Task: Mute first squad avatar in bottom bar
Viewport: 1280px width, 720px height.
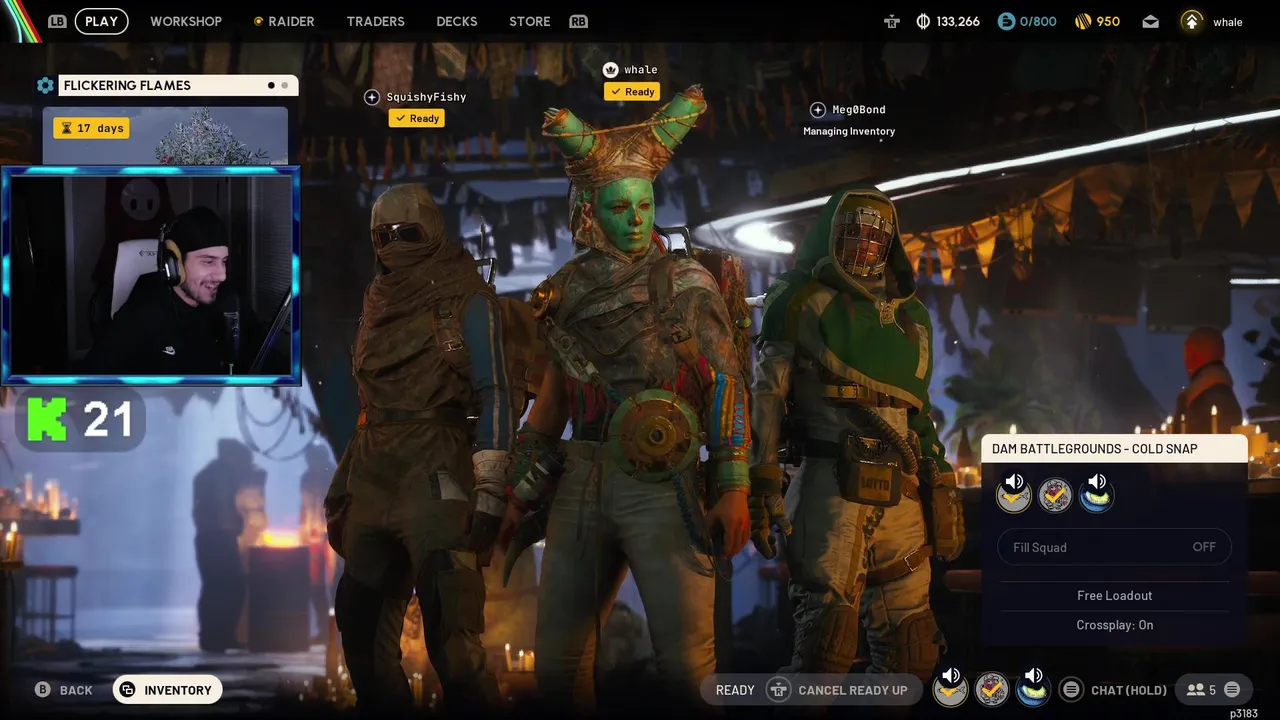Action: click(950, 688)
